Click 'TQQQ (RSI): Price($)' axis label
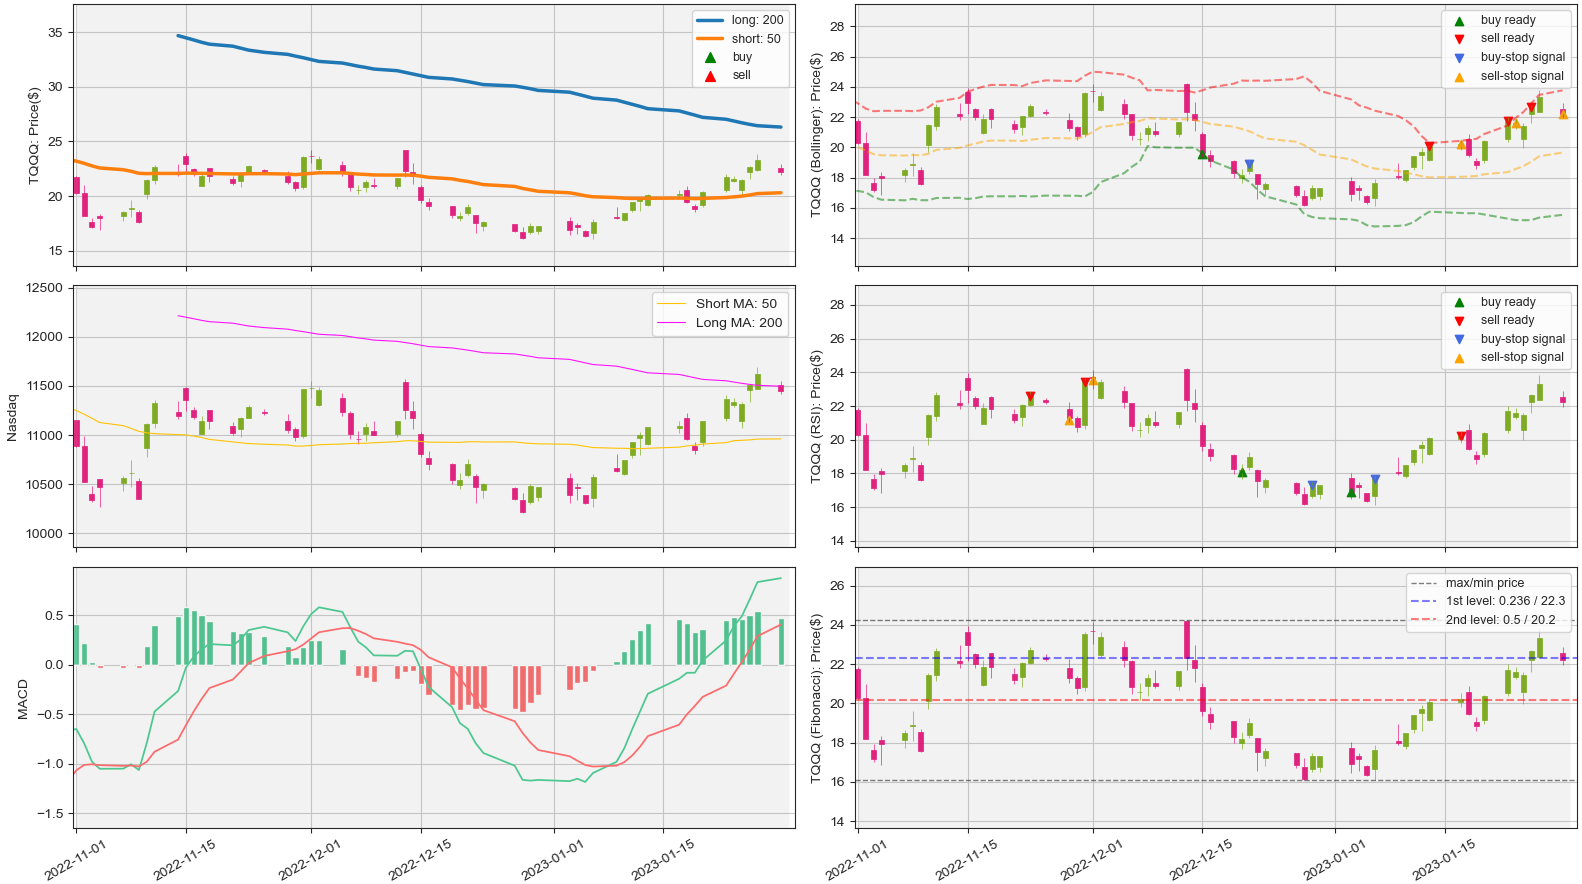Screen dimensions: 1582x884 pyautogui.click(x=816, y=417)
